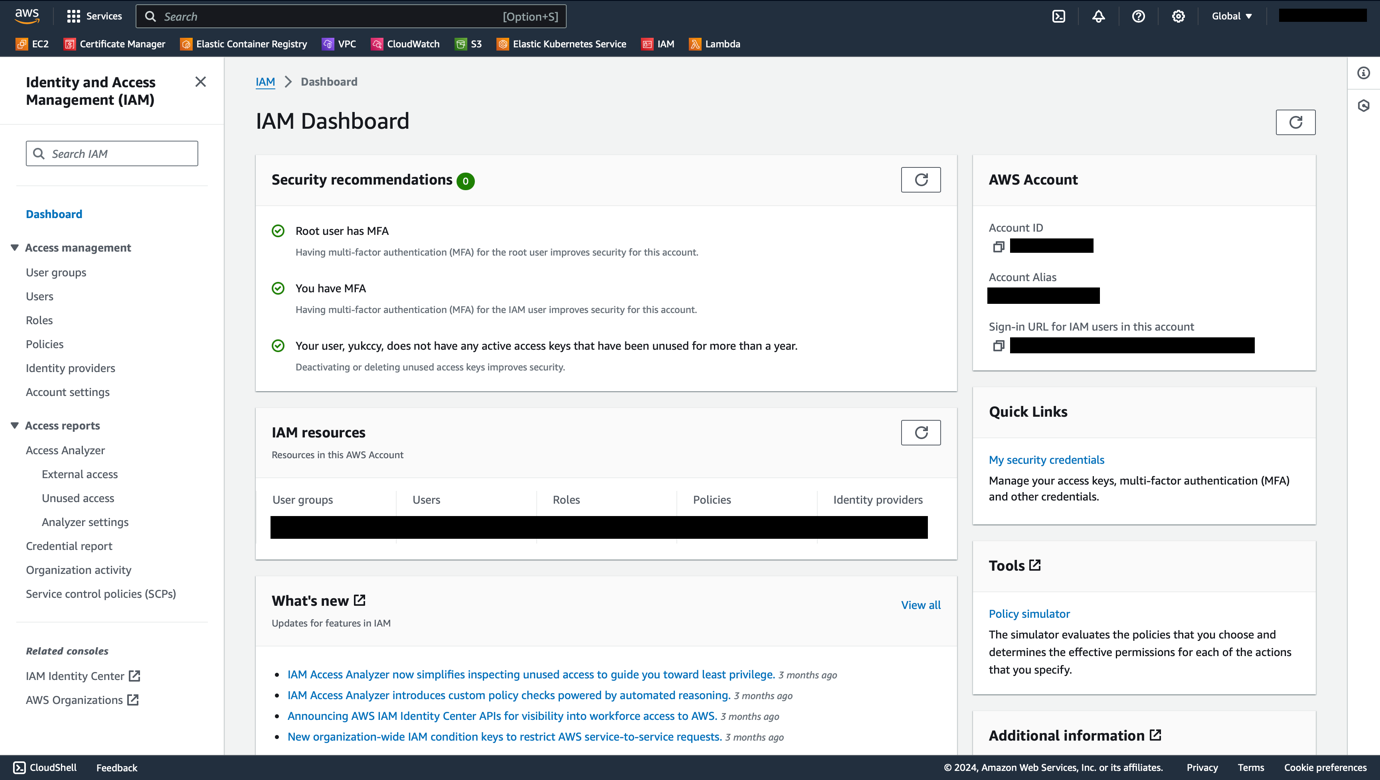Viewport: 1380px width, 780px height.
Task: Open the info panel icon on right edge
Action: 1364,73
